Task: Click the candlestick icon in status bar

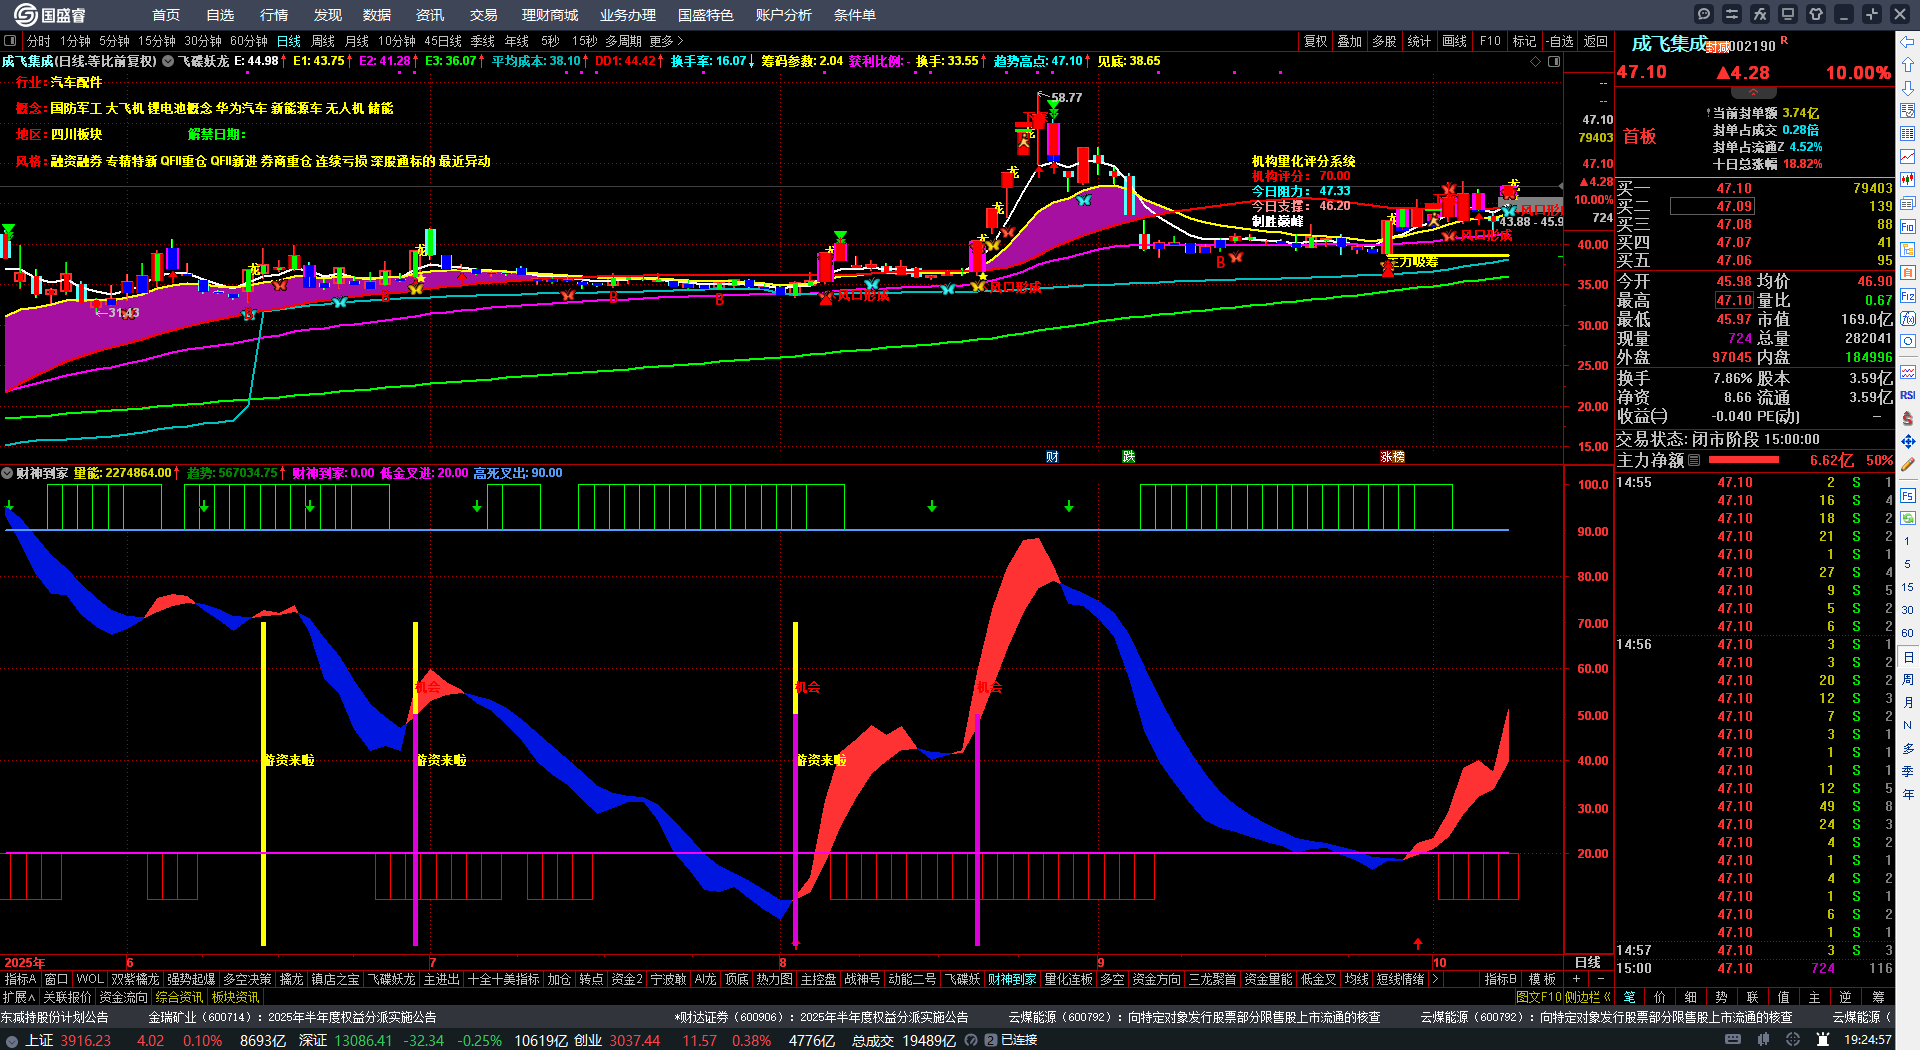Action: [1764, 1040]
